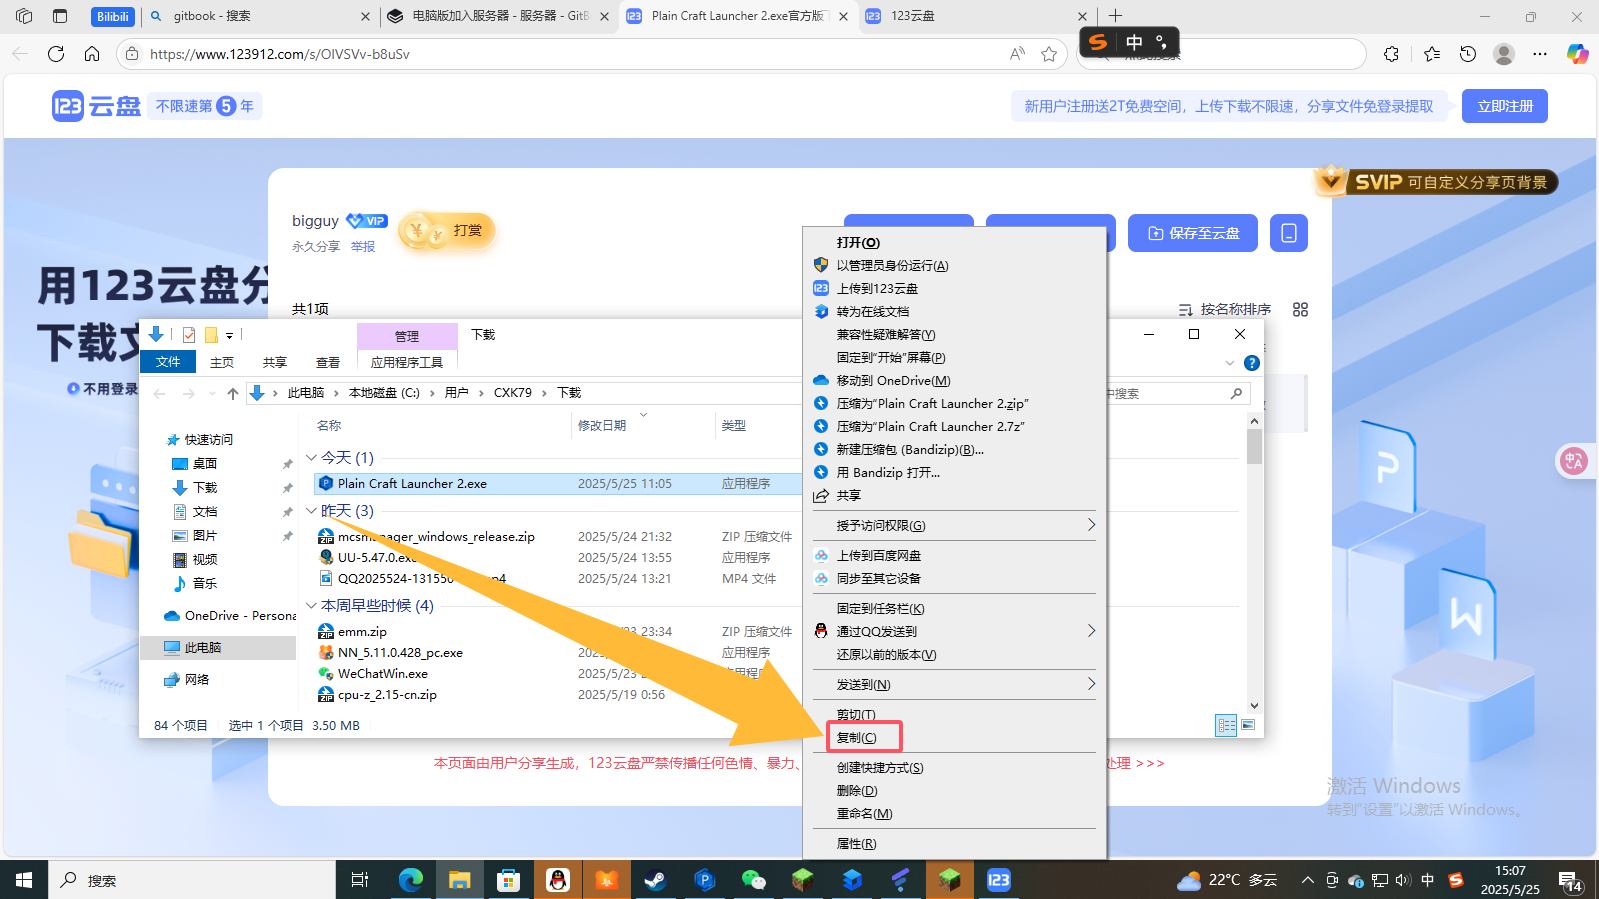Collapse the 本周早些时候 (4) file group
The image size is (1599, 899).
click(311, 606)
